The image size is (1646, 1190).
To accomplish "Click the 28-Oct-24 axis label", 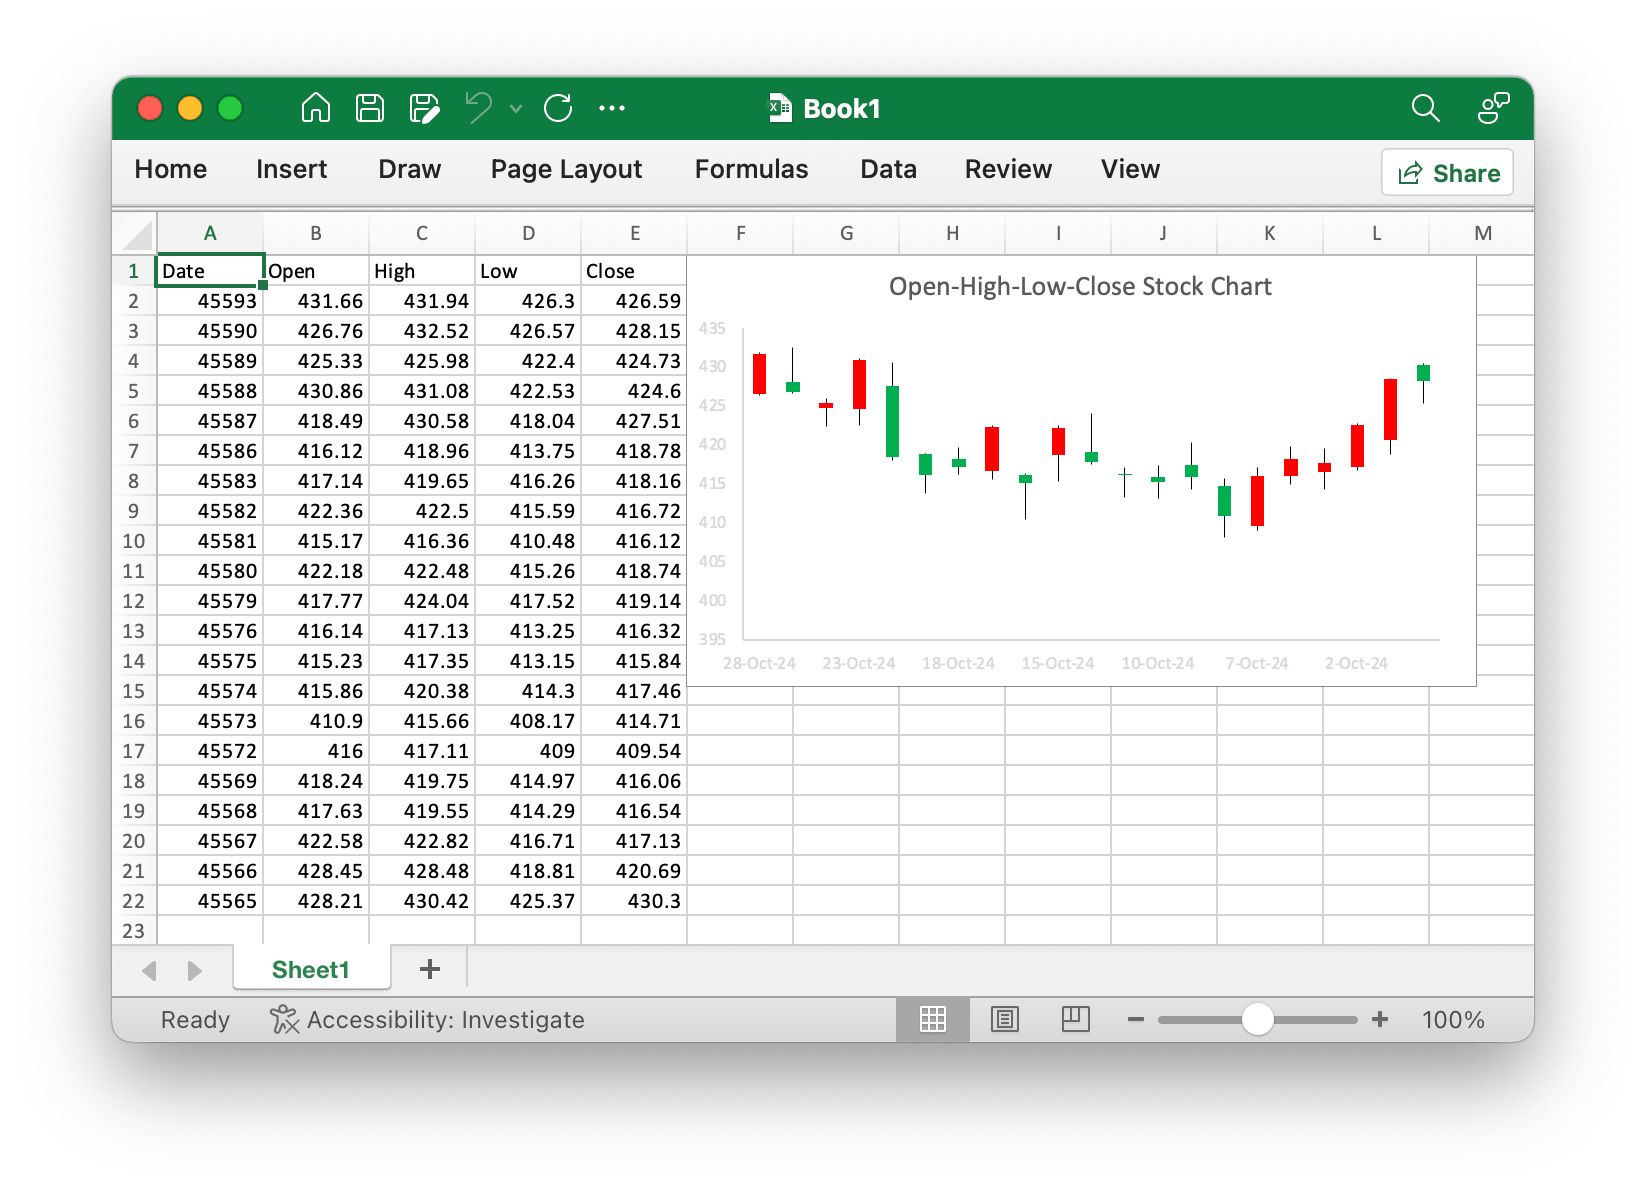I will (759, 663).
